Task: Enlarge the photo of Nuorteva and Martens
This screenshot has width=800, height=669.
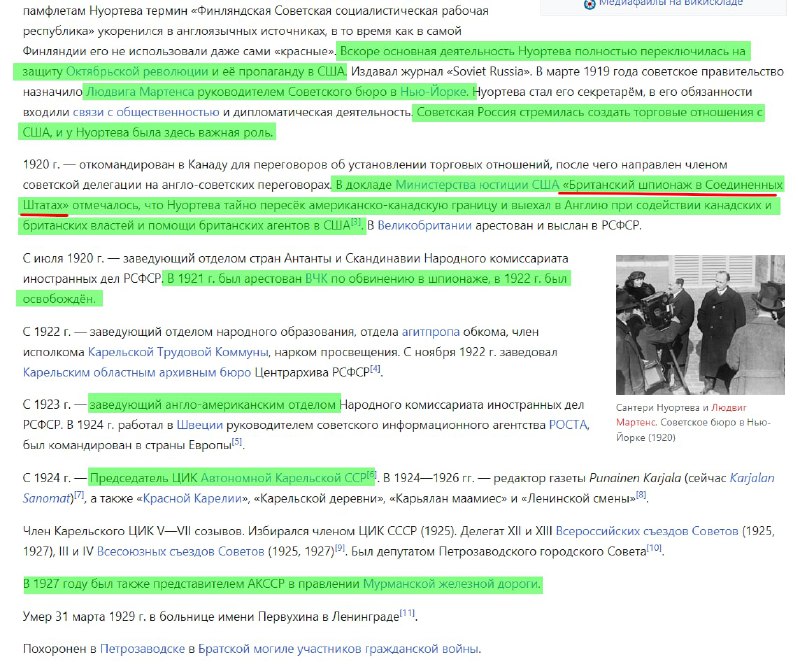Action: [700, 325]
